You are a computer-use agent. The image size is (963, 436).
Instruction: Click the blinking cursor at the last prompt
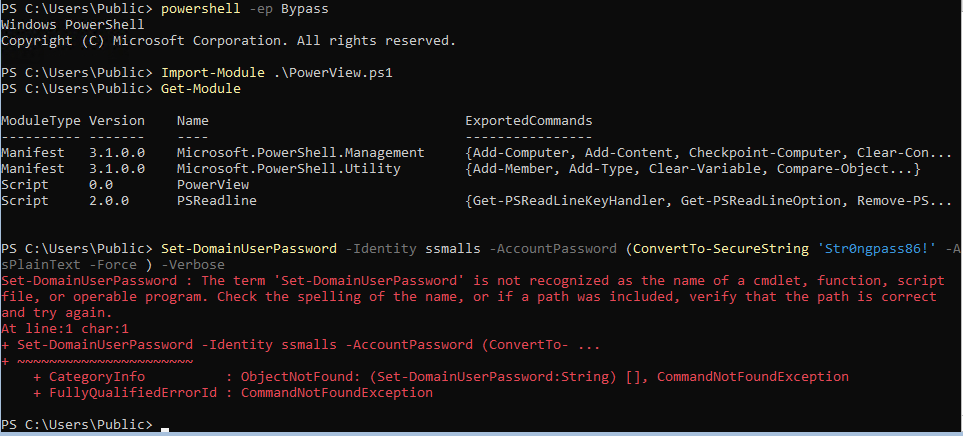[x=165, y=429]
